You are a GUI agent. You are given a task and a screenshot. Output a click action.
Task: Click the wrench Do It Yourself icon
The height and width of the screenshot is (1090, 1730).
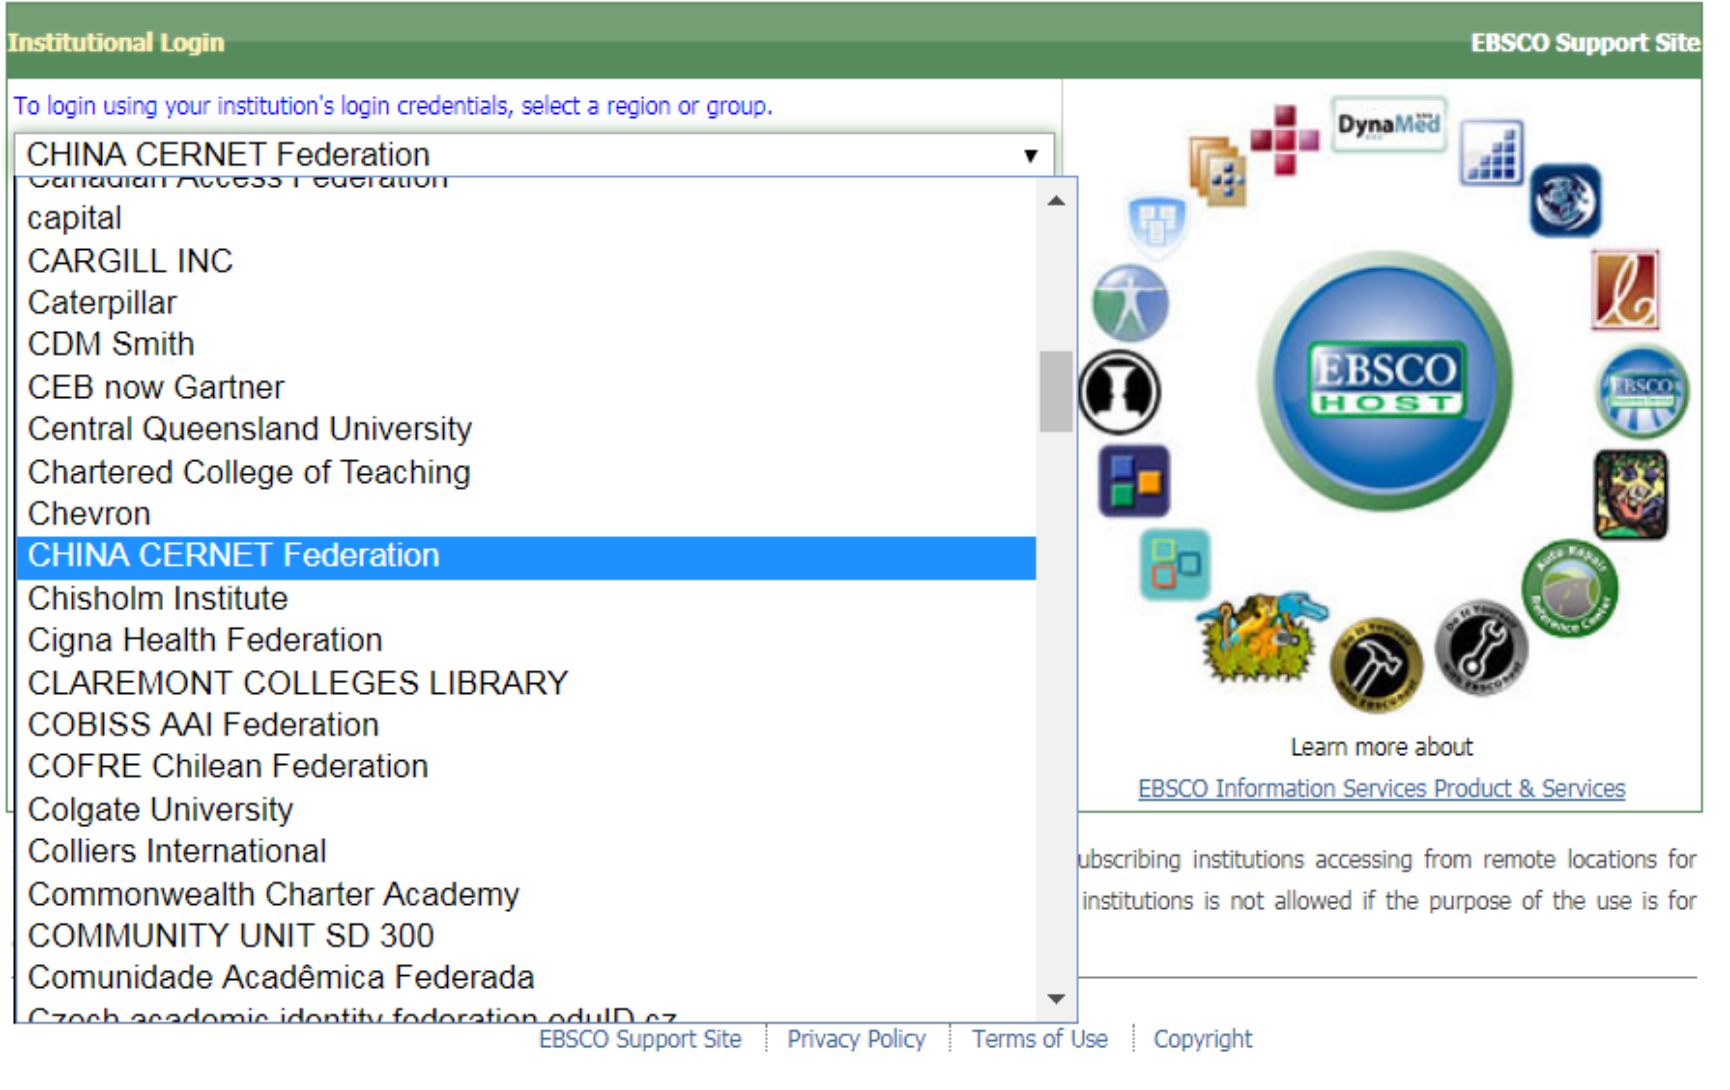click(1481, 647)
